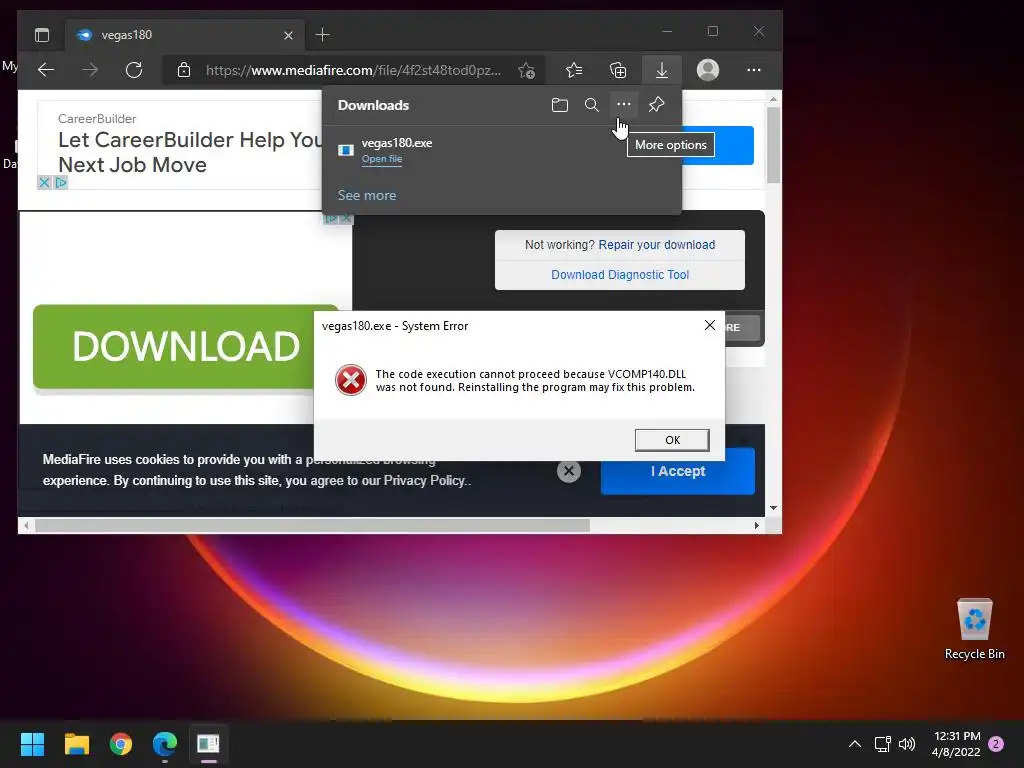Open Google Chrome from taskbar

point(121,744)
